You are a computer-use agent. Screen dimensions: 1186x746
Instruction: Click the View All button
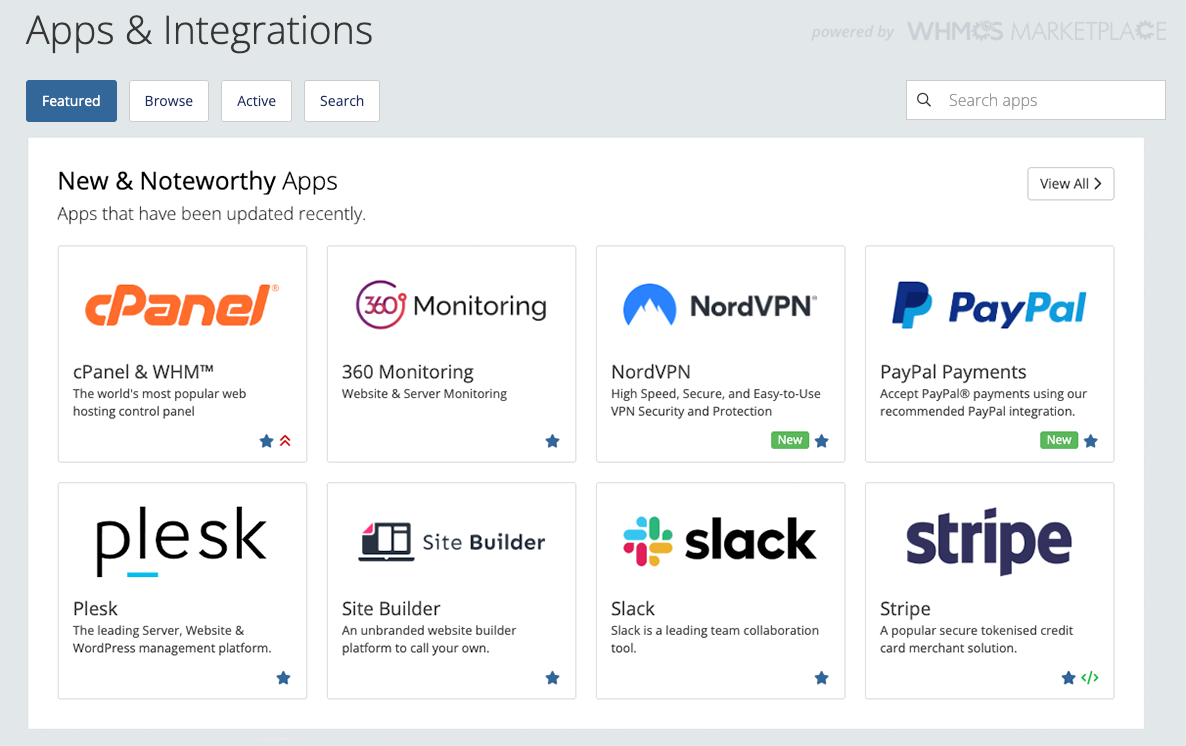(1071, 183)
